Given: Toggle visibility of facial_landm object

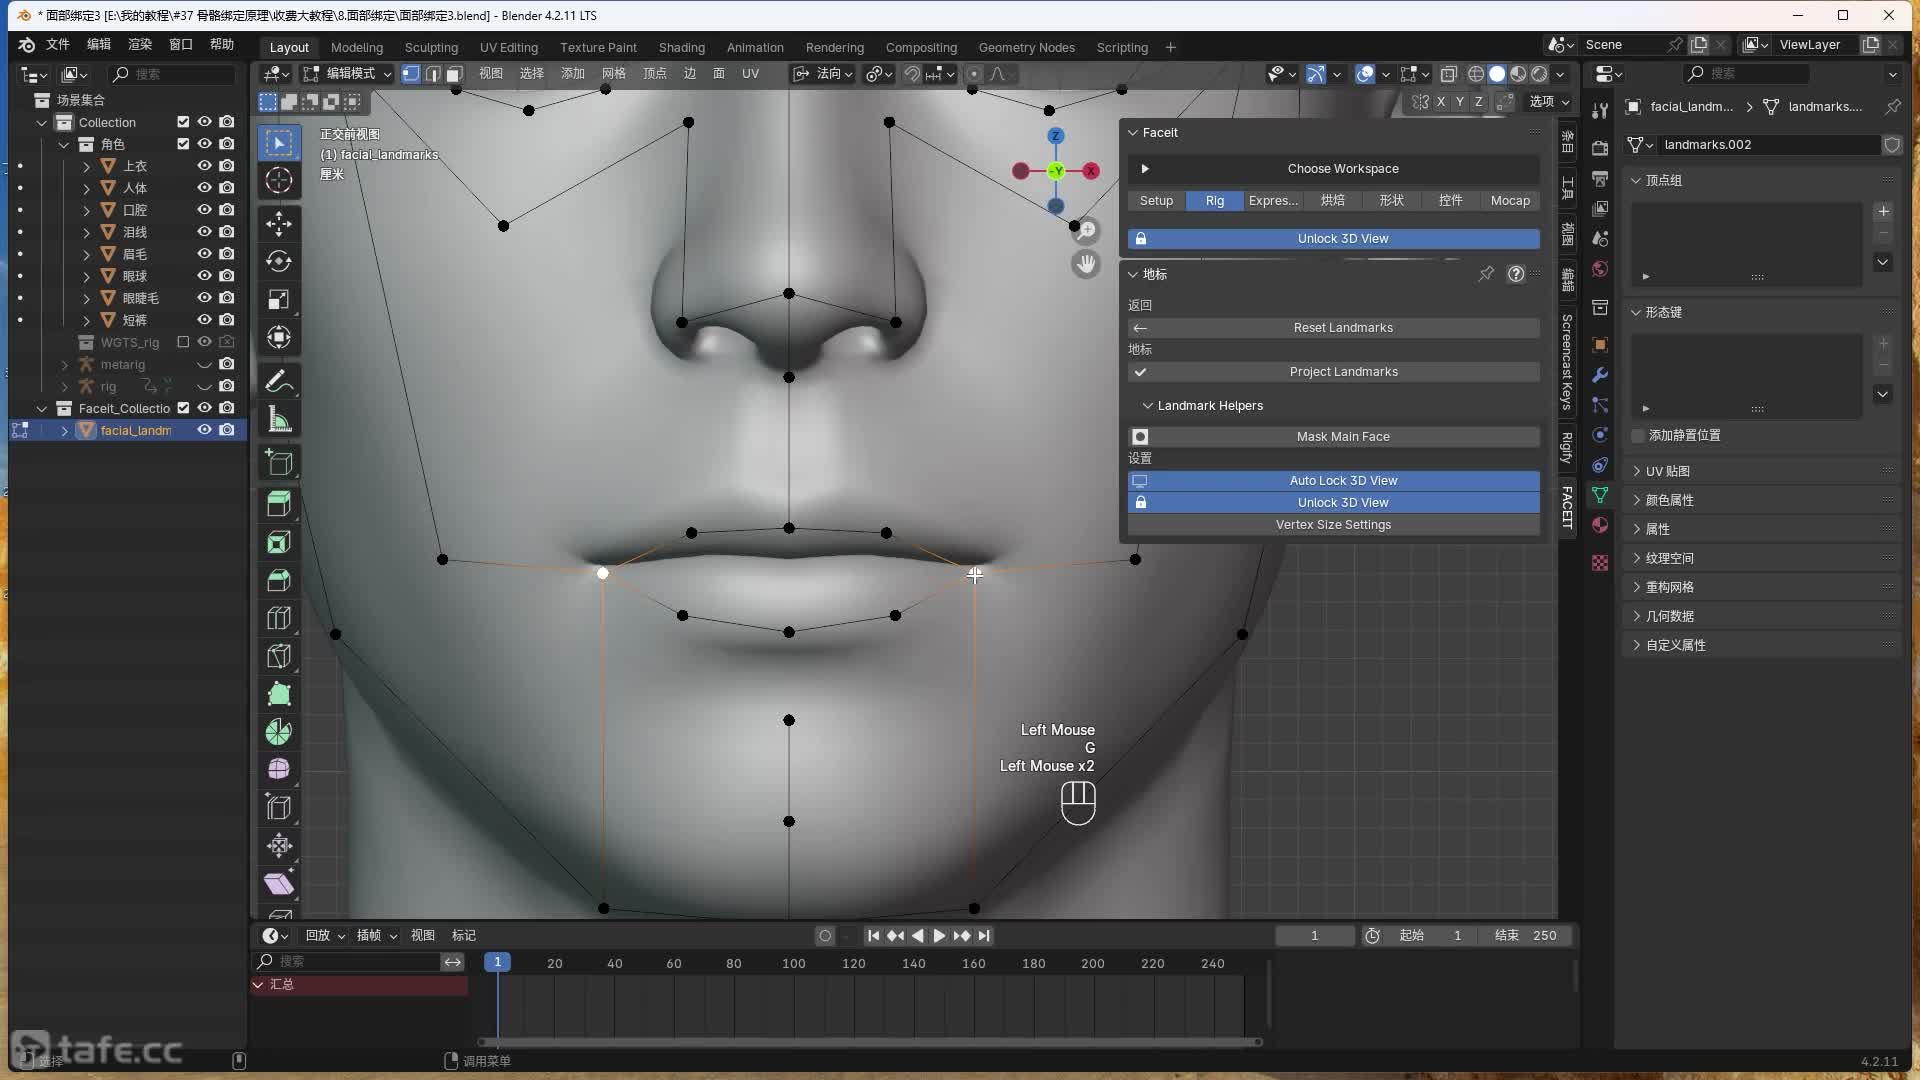Looking at the screenshot, I should pos(204,430).
